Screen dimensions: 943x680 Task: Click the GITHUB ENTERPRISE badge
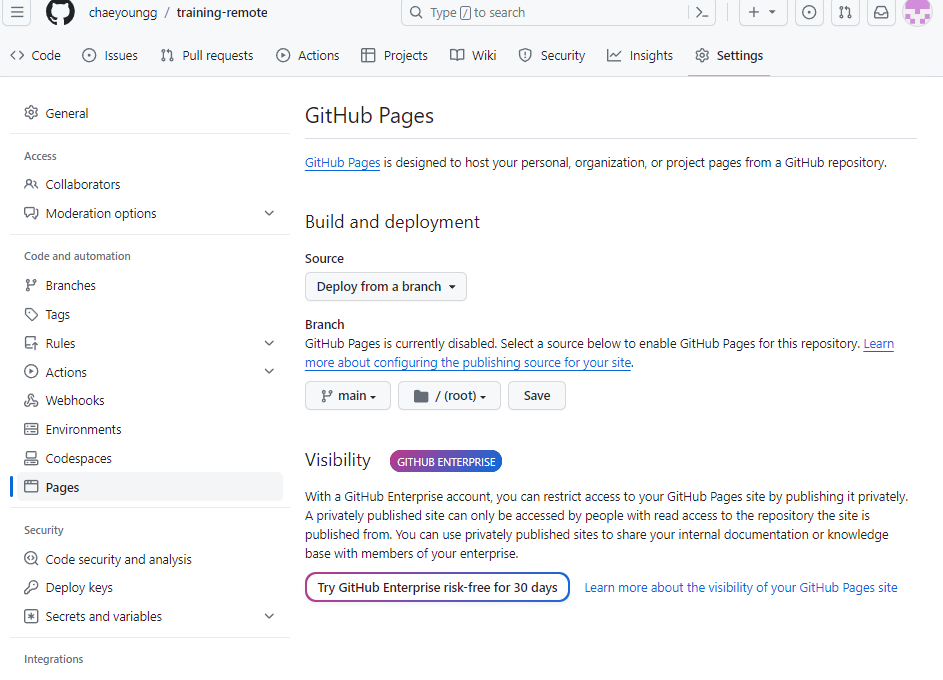[446, 462]
